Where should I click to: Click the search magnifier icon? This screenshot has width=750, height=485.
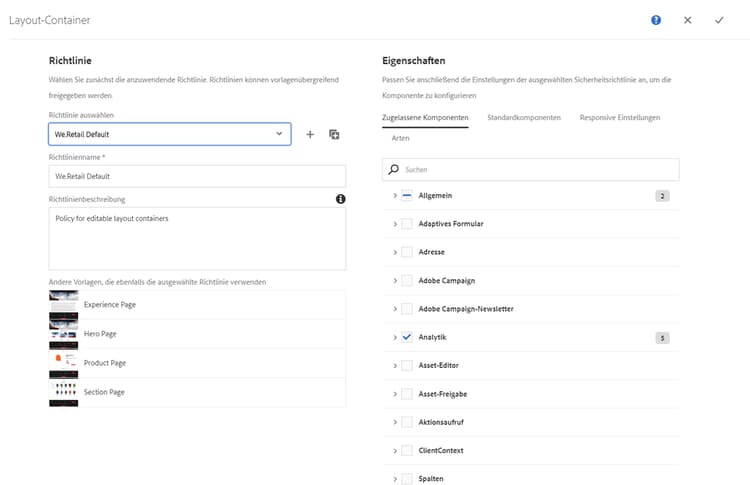pos(394,170)
